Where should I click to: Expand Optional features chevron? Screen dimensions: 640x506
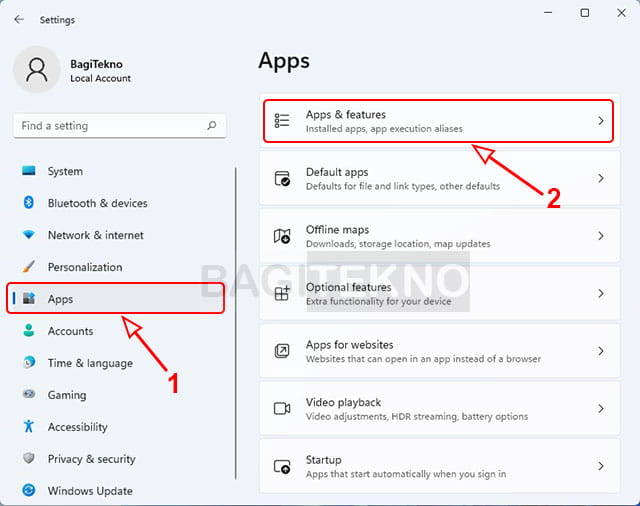click(x=600, y=293)
